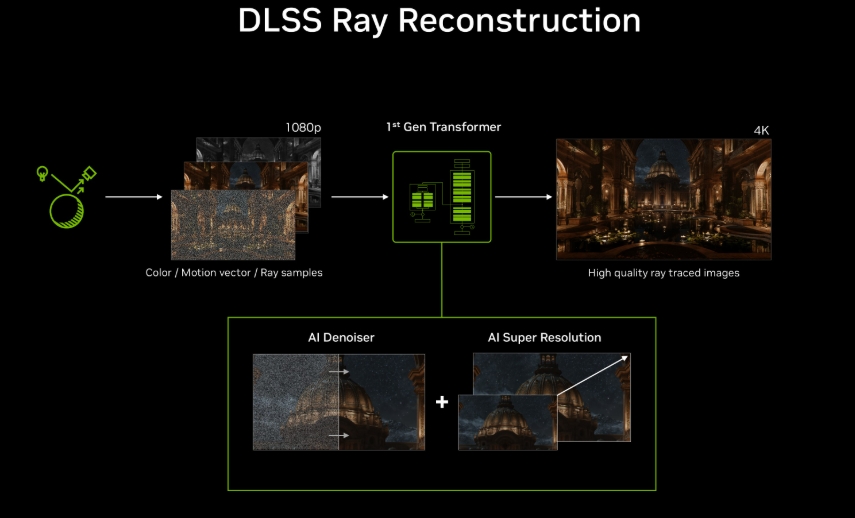Click the AI Super Resolution heading

544,338
